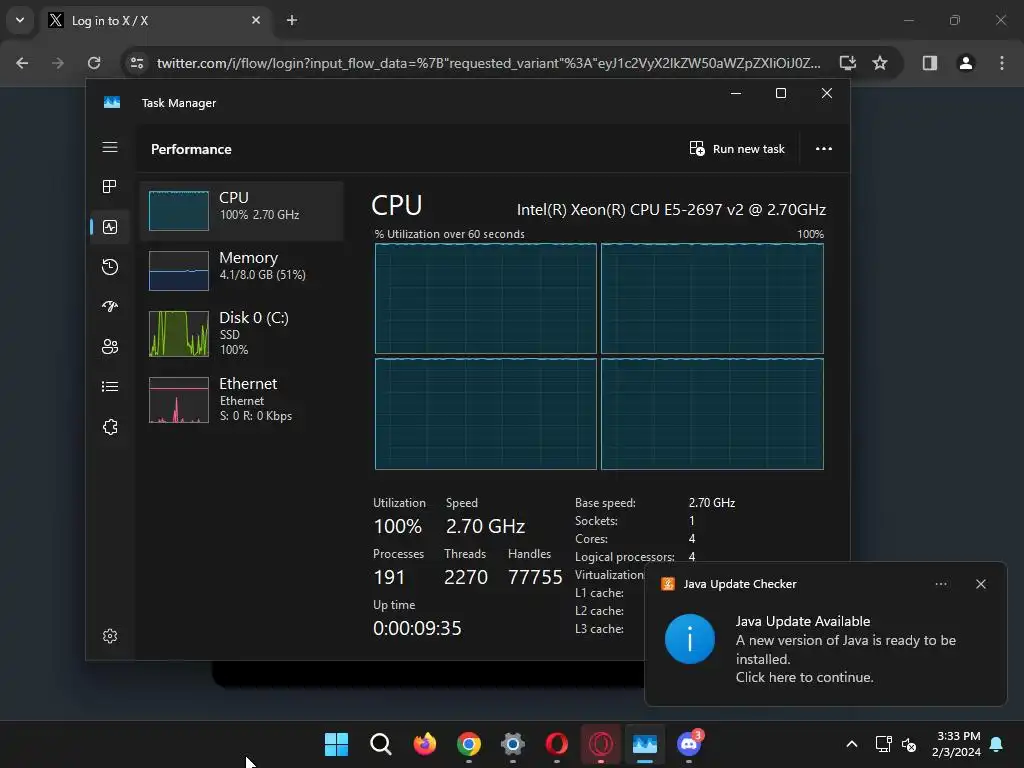Switch to Task Manager taskbar icon
Screen dimensions: 1024x768
[645, 744]
